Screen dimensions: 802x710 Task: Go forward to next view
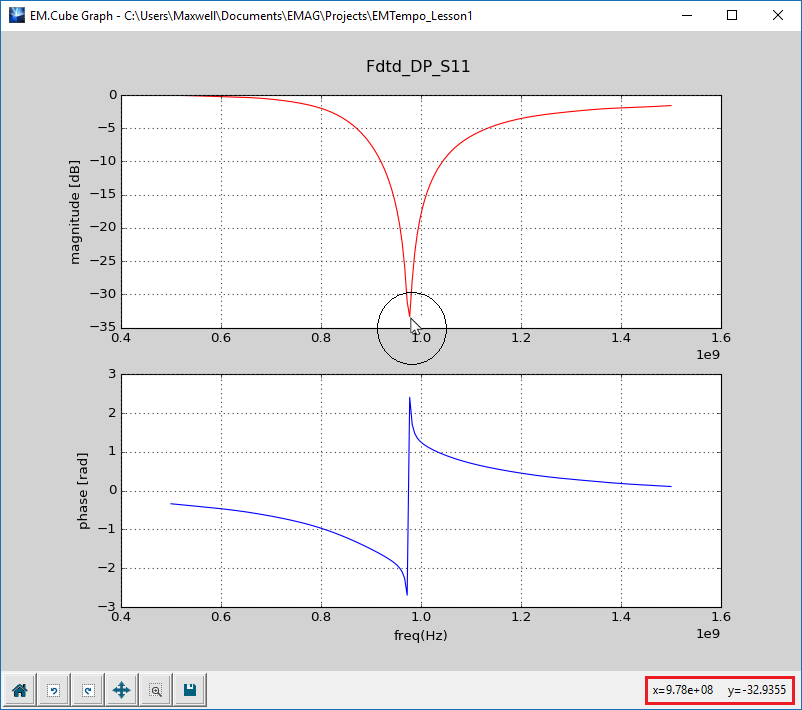click(88, 691)
